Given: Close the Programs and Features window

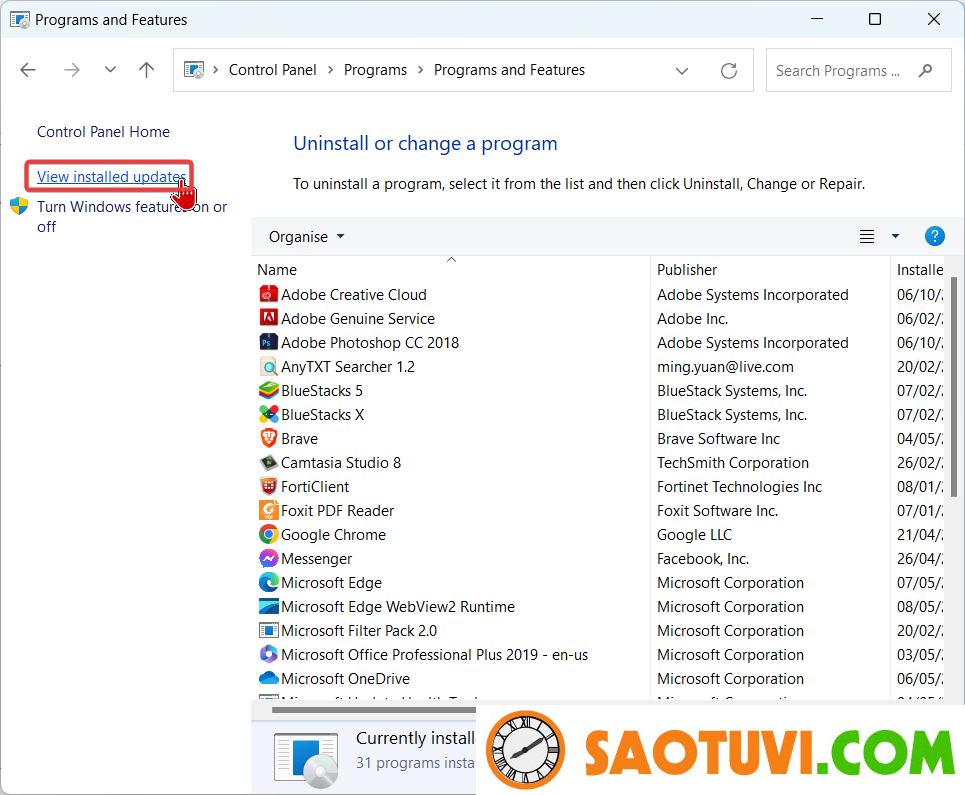Looking at the screenshot, I should [934, 19].
